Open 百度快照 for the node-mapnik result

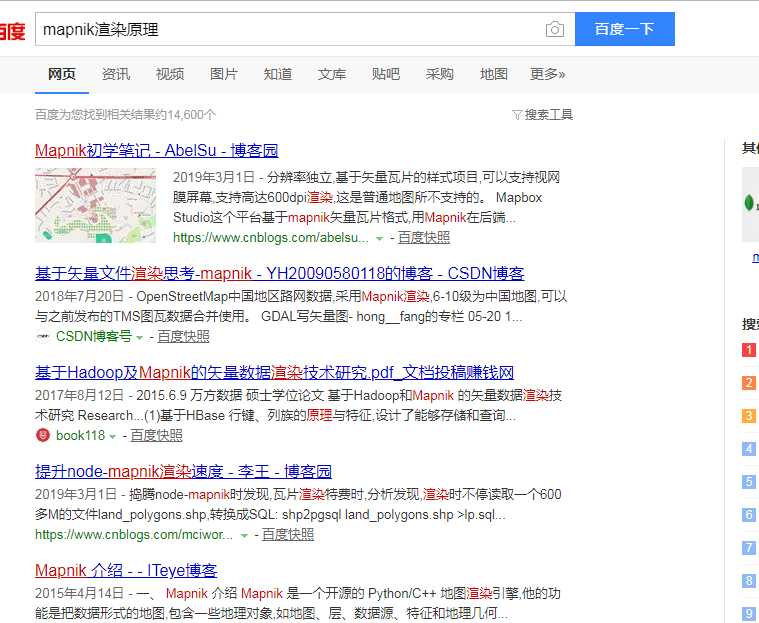point(288,534)
